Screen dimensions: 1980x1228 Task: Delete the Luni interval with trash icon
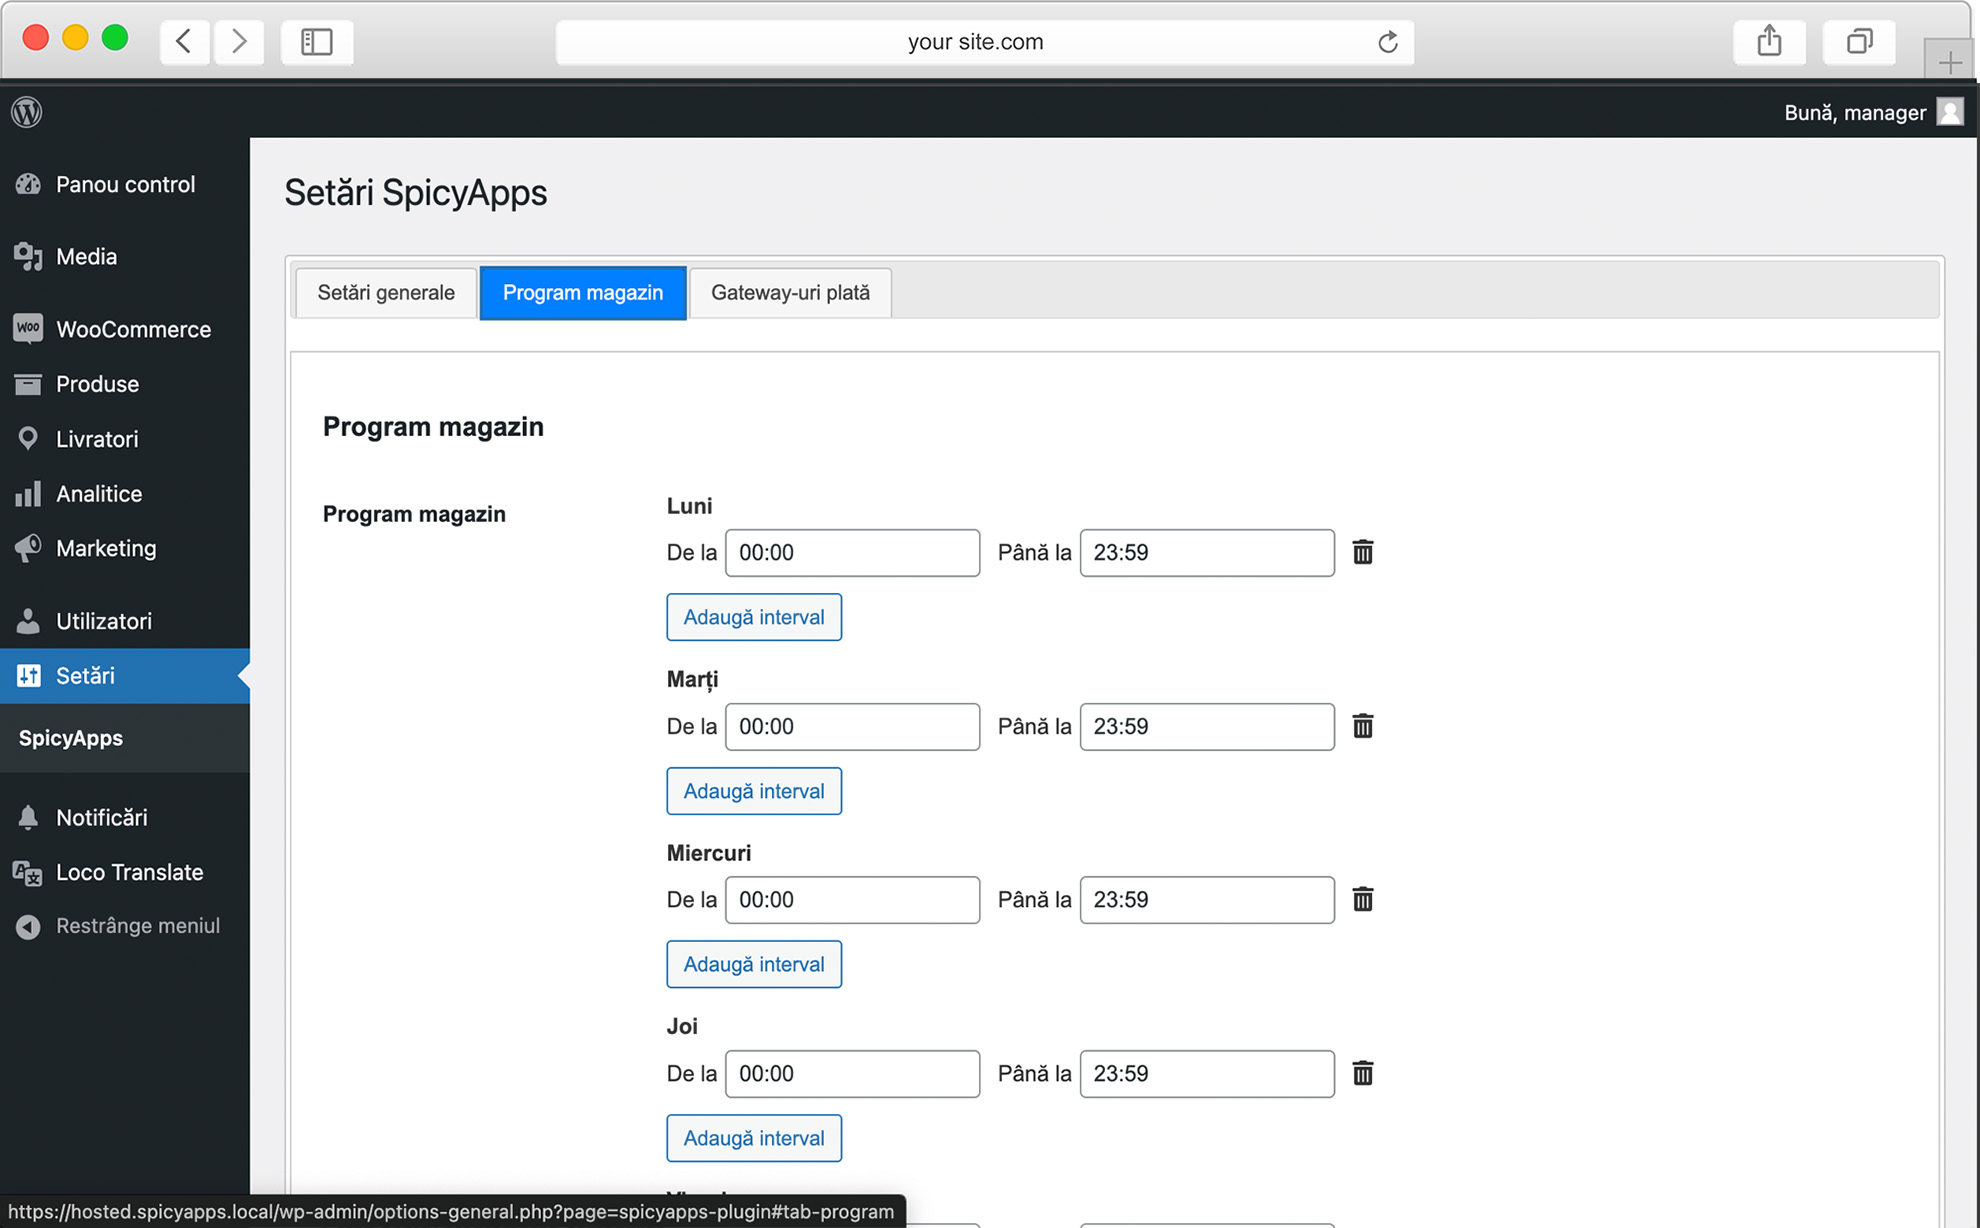(x=1363, y=552)
